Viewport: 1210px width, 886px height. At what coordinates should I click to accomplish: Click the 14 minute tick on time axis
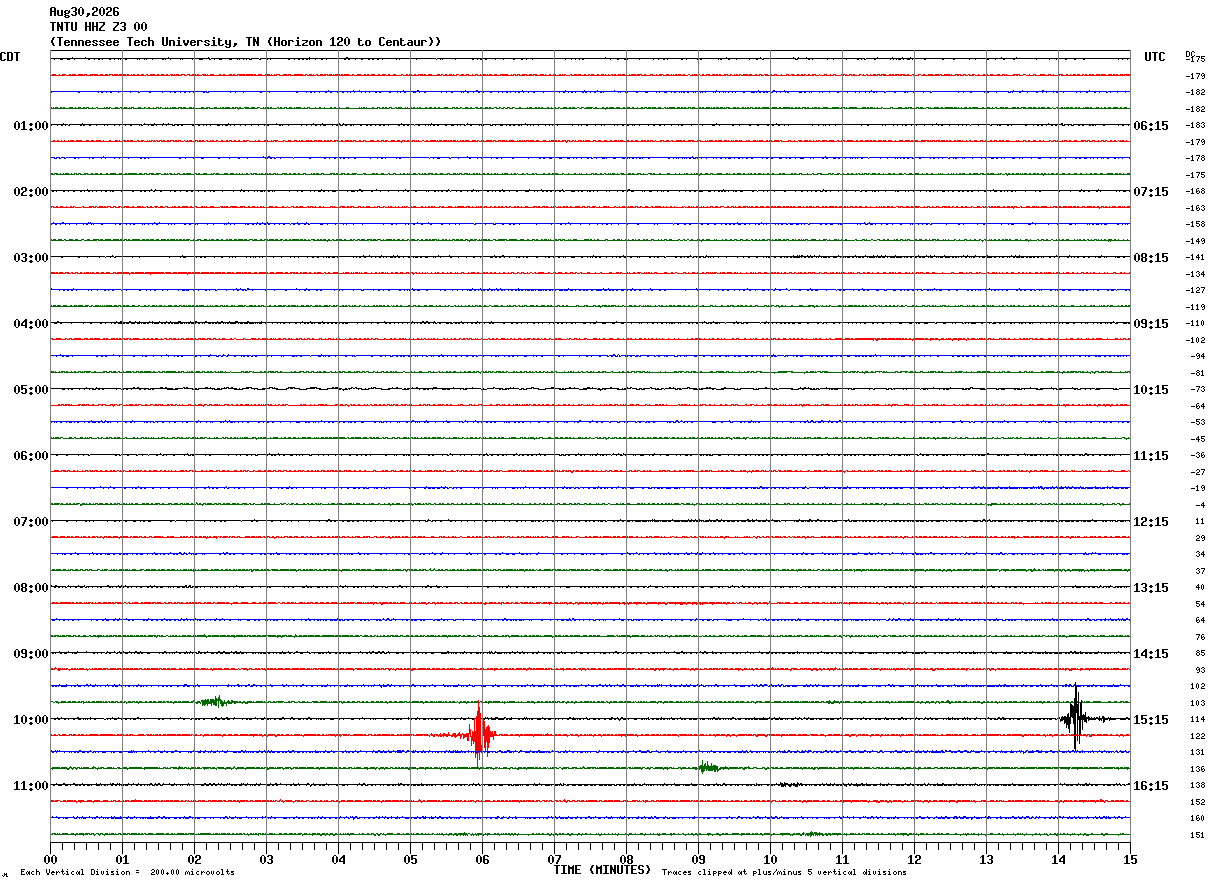(x=1058, y=859)
